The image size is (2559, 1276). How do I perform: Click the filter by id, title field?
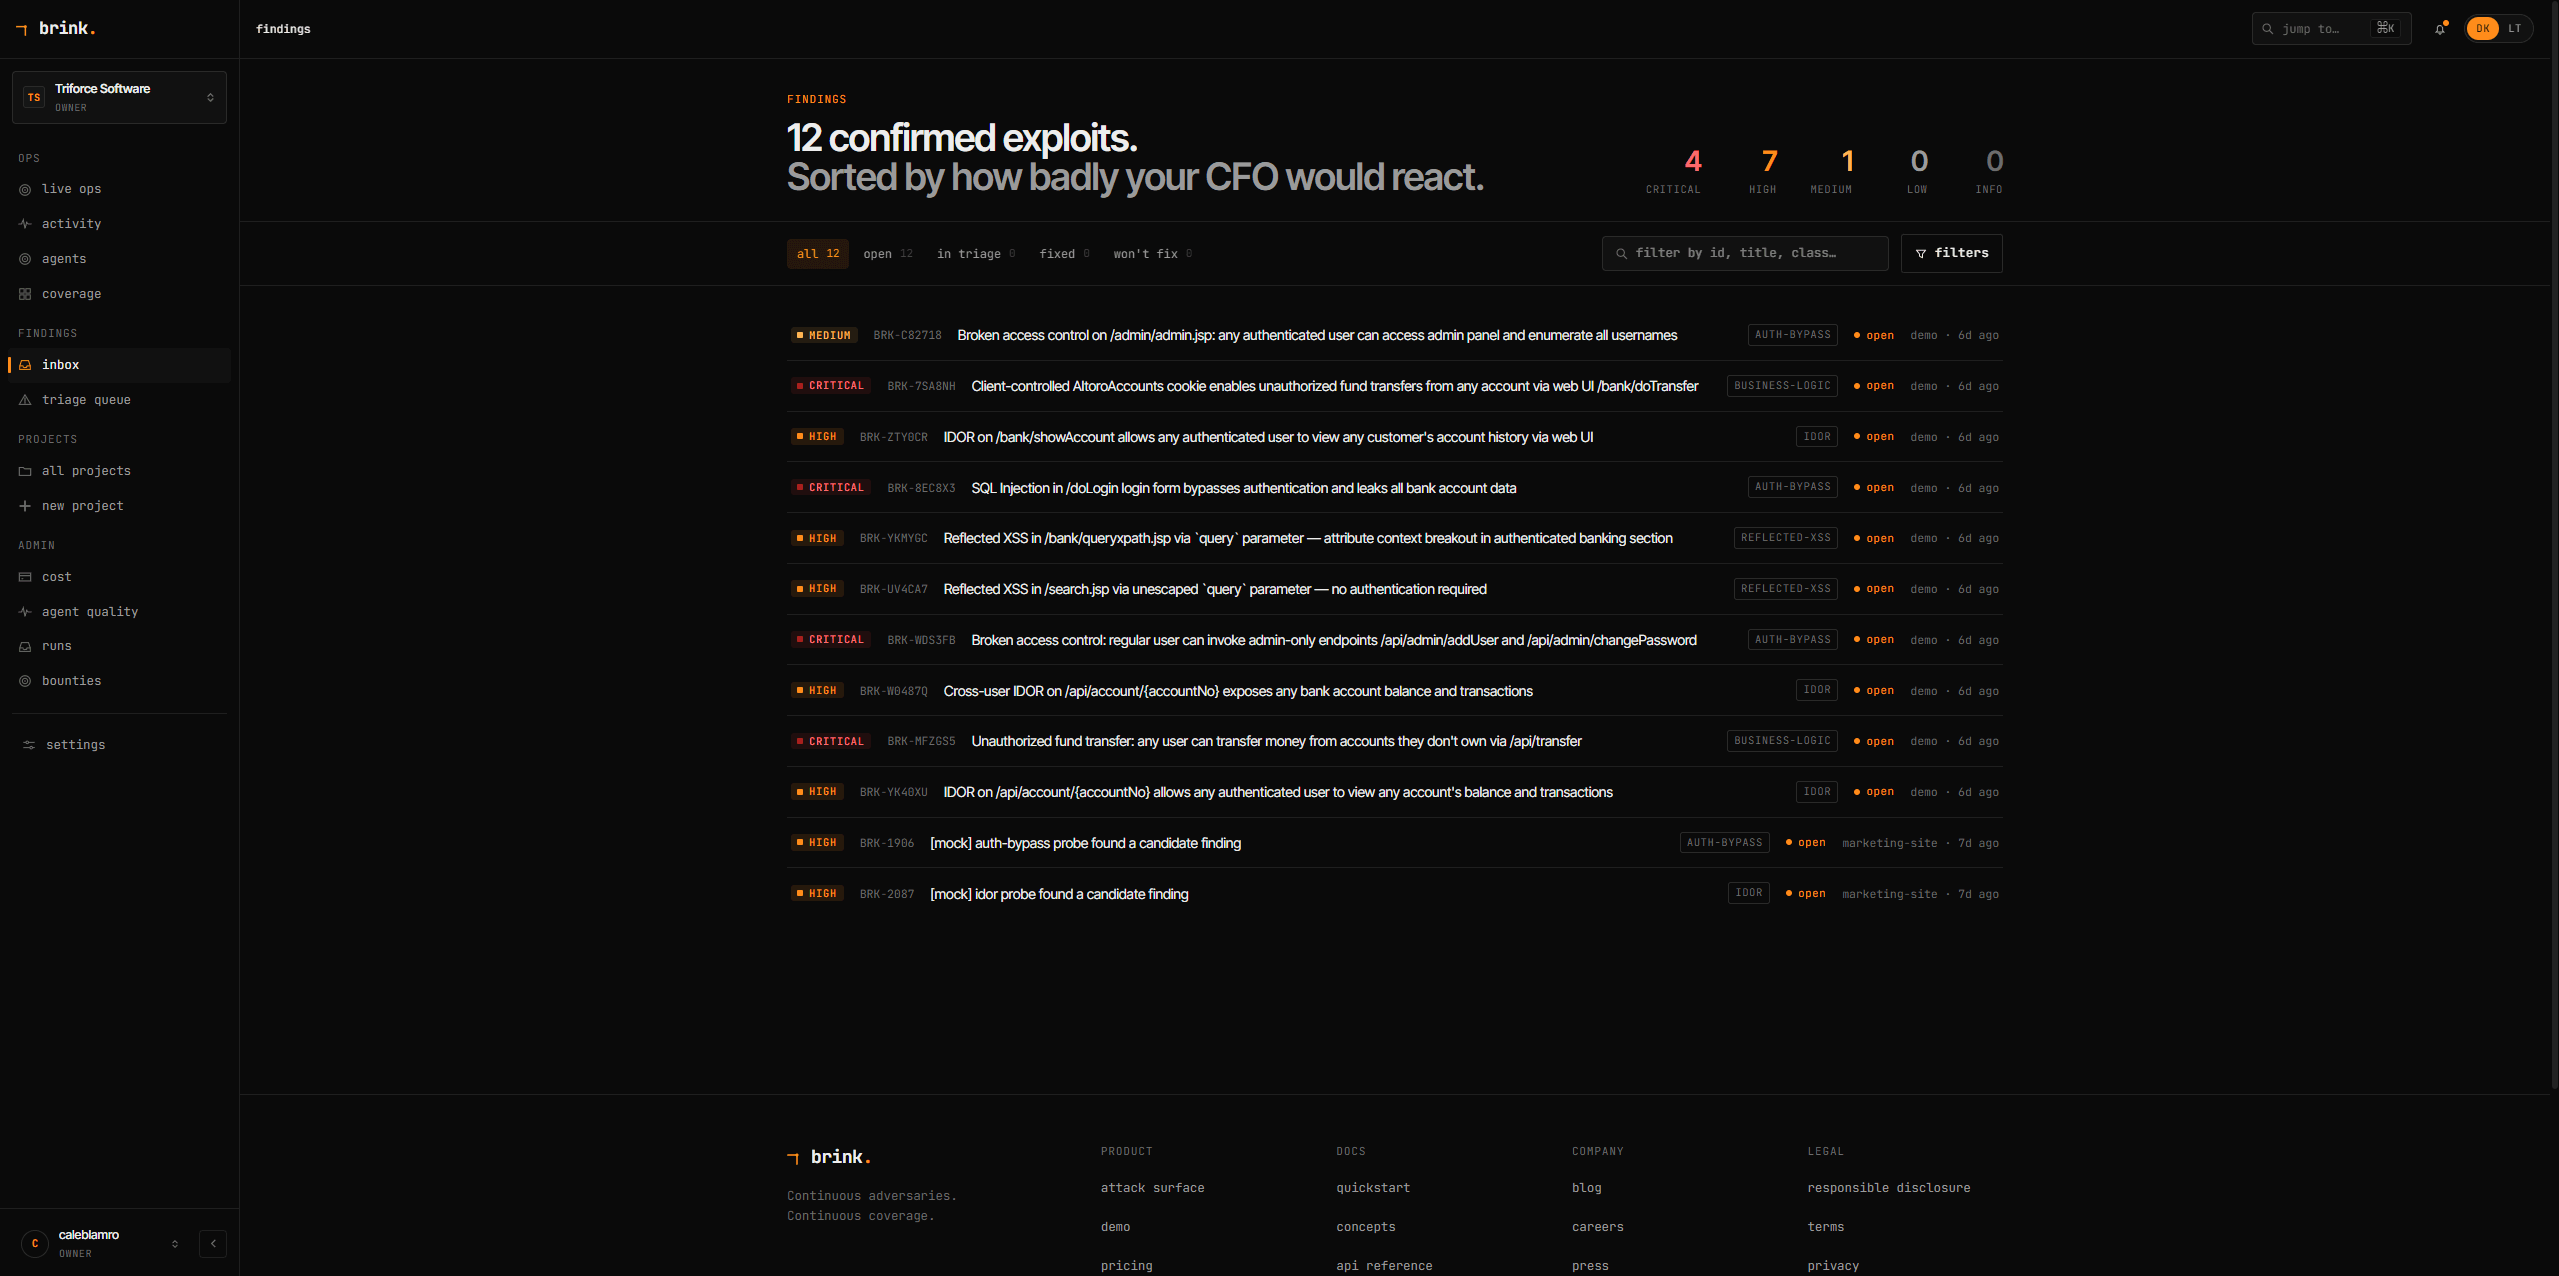[x=1745, y=253]
